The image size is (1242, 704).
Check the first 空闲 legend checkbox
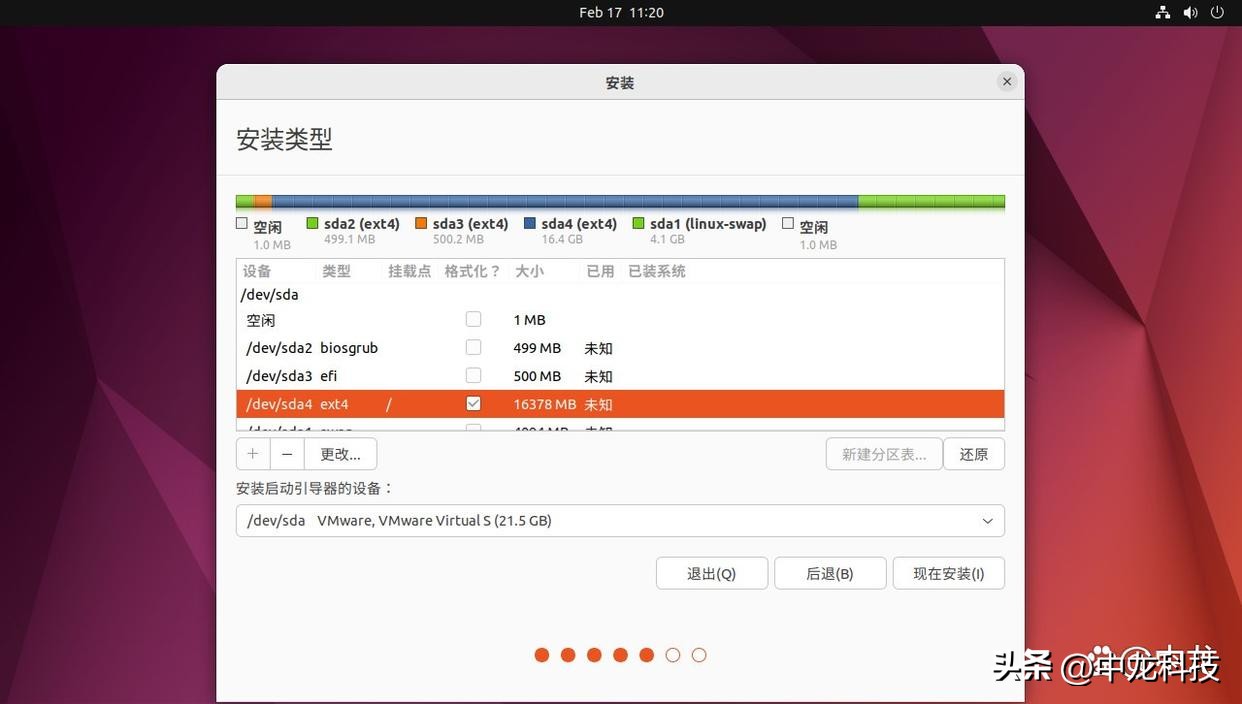click(241, 222)
